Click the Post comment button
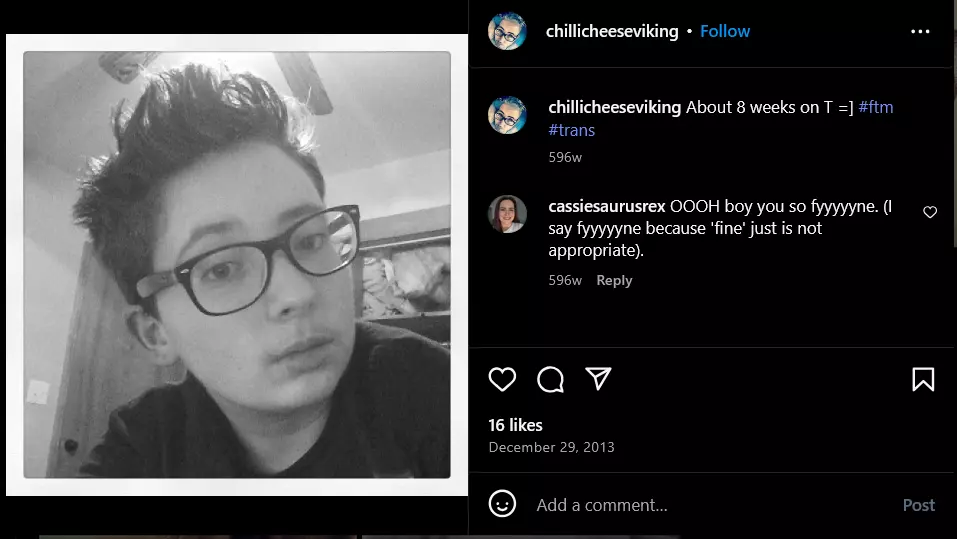957x539 pixels. 919,505
